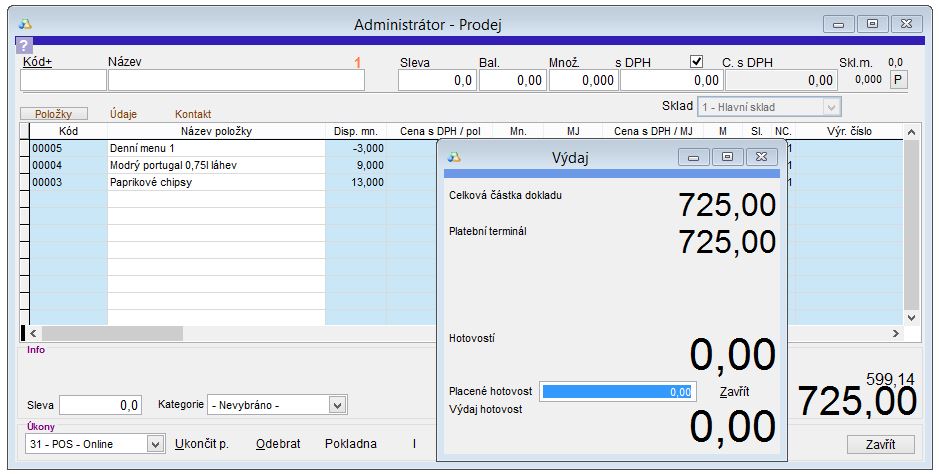Maximize the Administrátor - Prodej window
The width and height of the screenshot is (939, 474).
click(x=872, y=23)
